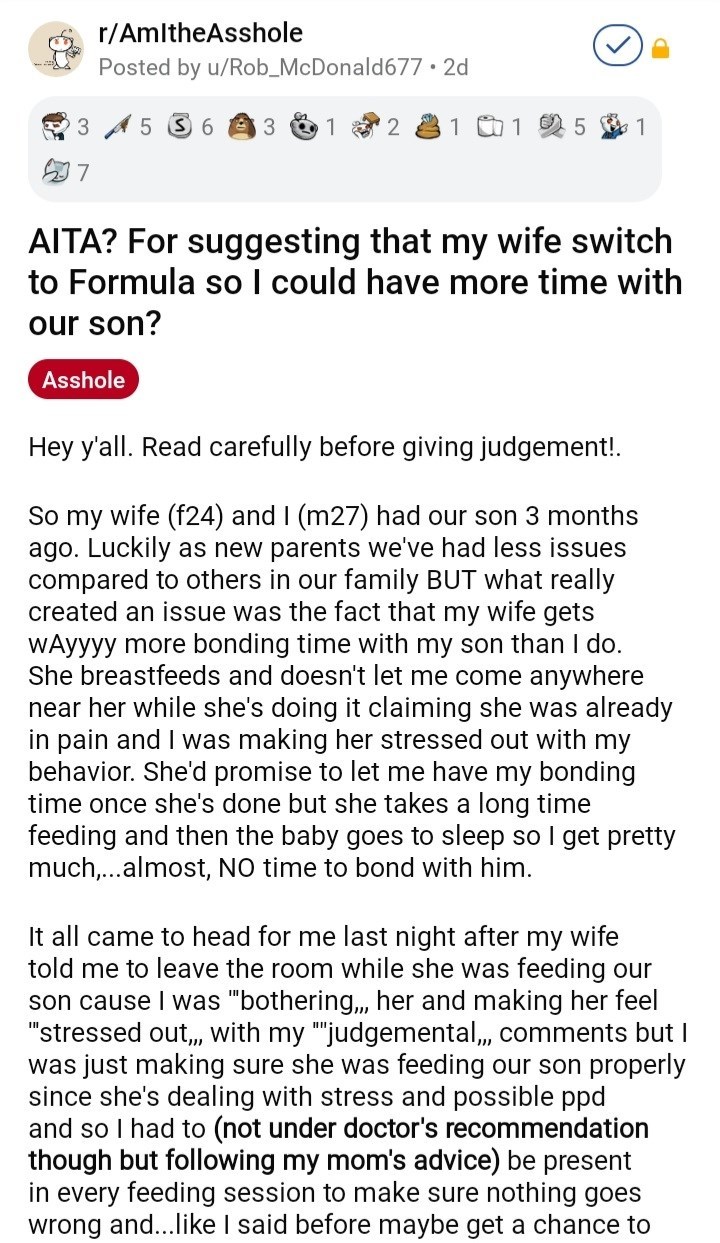Viewport: 720px width, 1243px height.
Task: Expand the awards bar
Action: (350, 150)
